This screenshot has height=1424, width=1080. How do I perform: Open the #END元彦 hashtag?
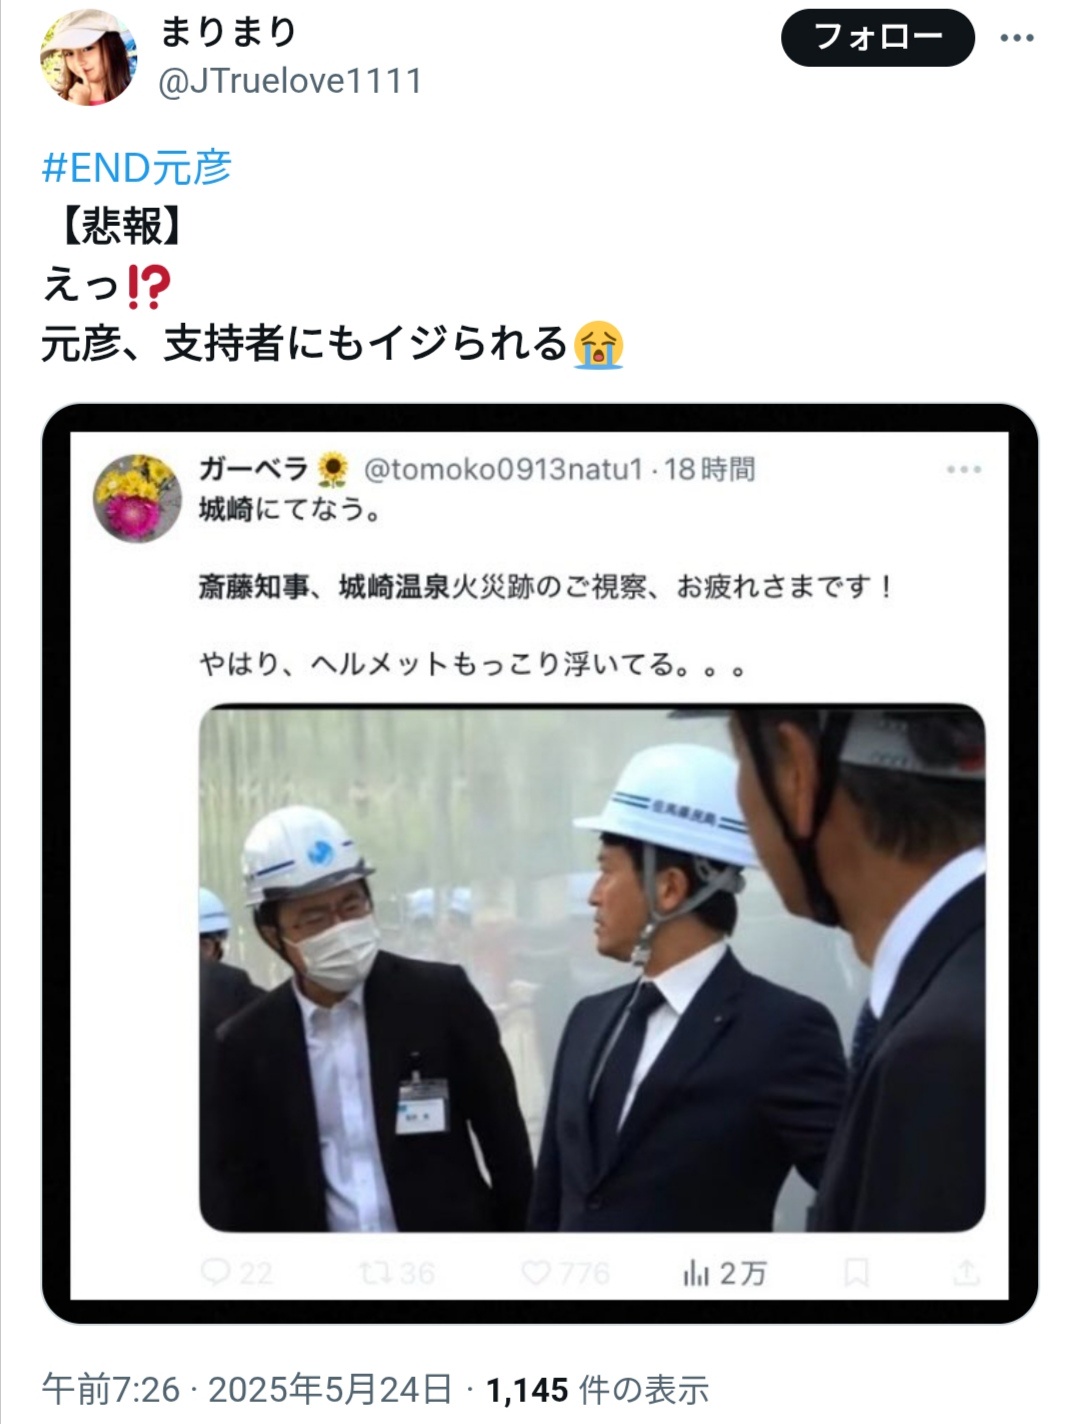137,167
